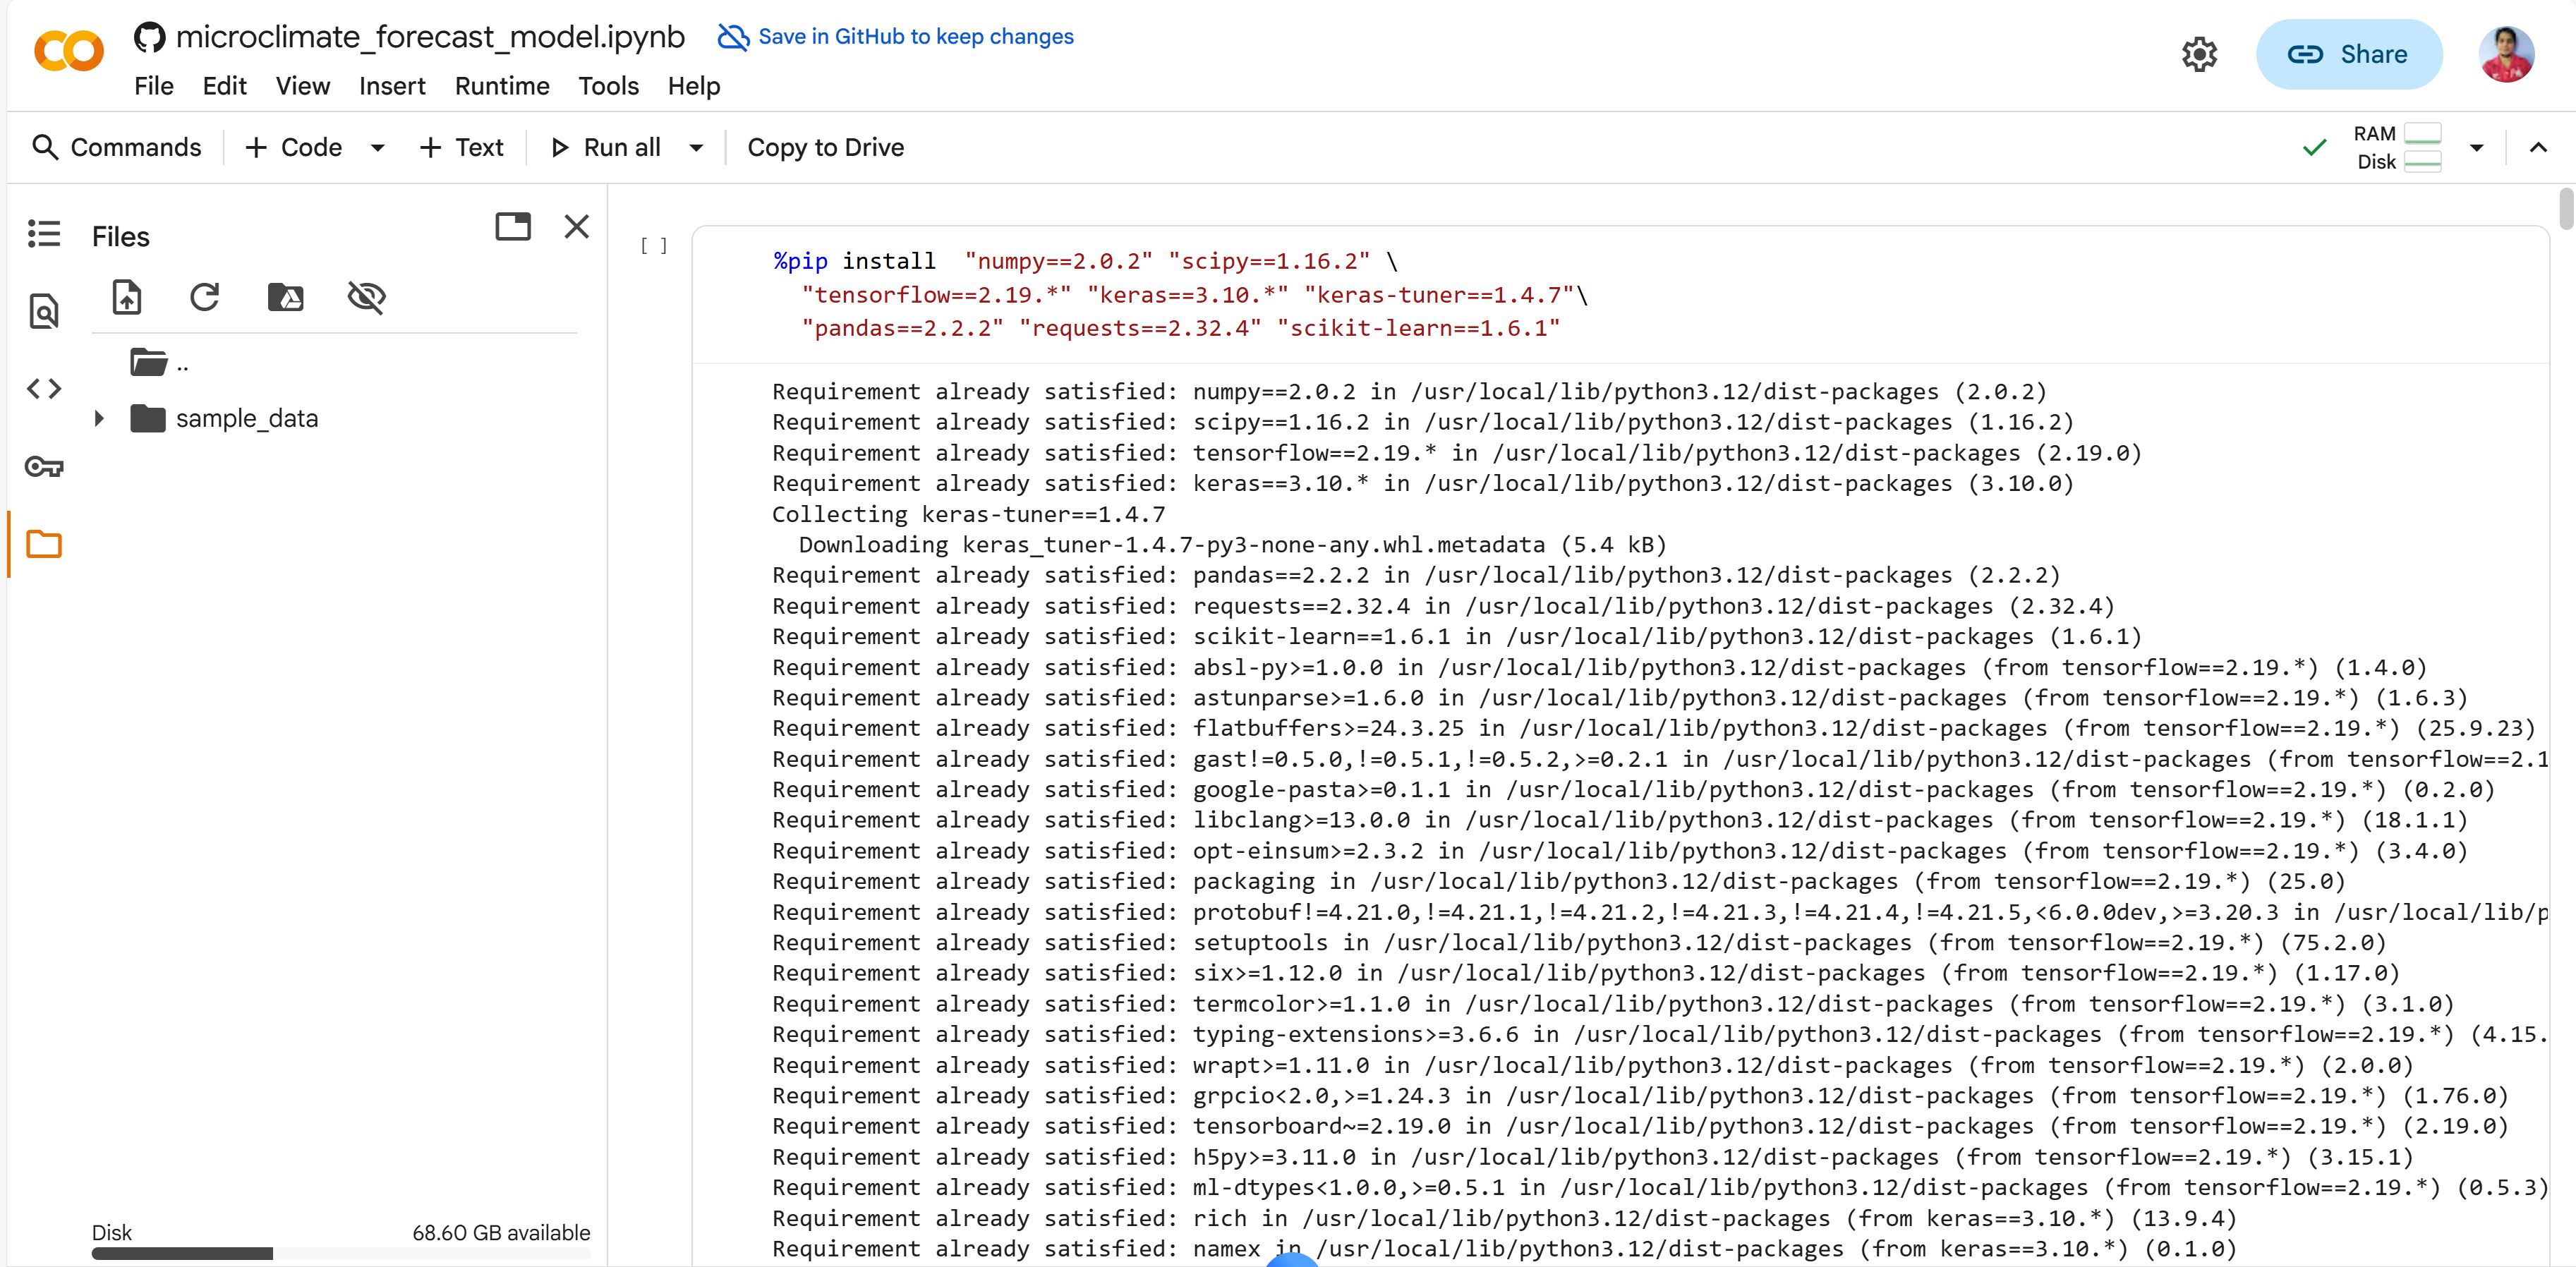This screenshot has height=1267, width=2576.
Task: Open the RAM Disk resources dropdown
Action: point(2476,148)
